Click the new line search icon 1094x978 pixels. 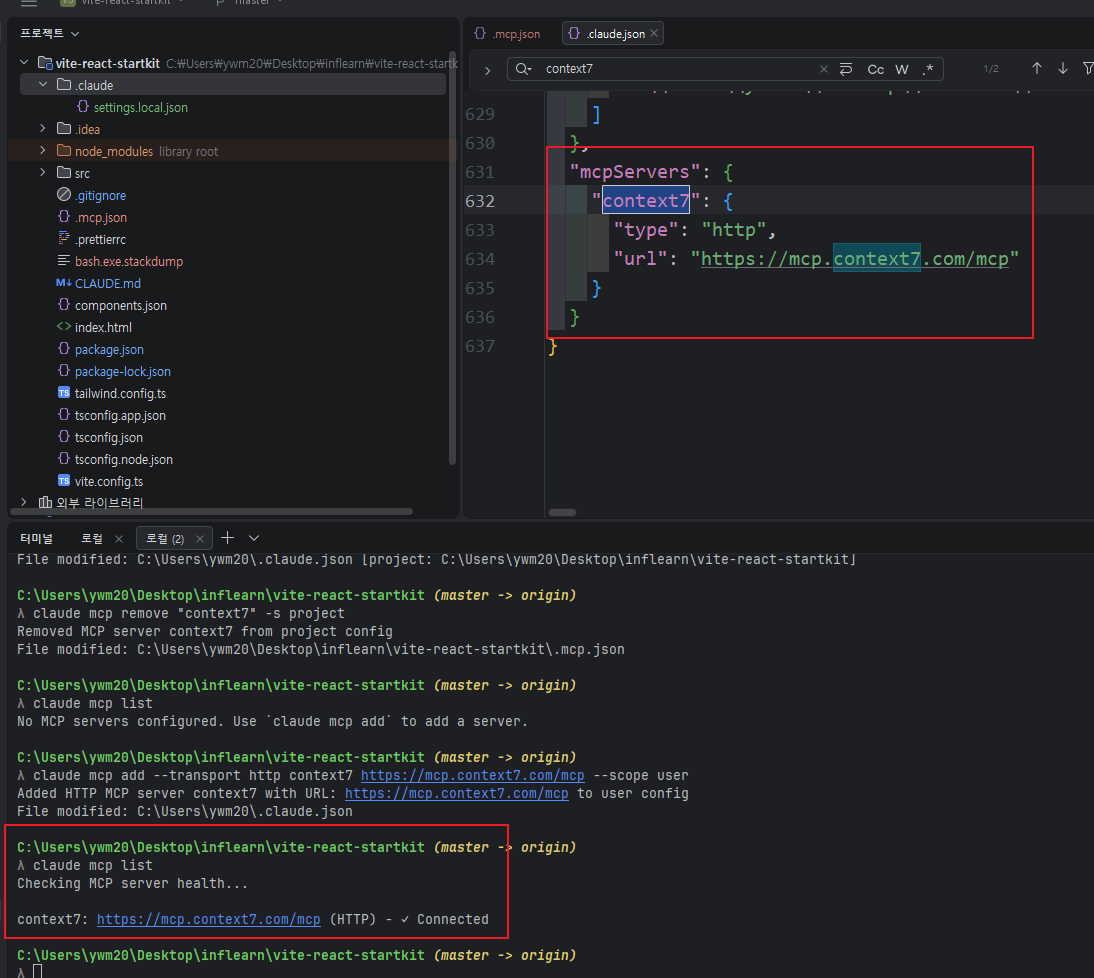pos(846,69)
